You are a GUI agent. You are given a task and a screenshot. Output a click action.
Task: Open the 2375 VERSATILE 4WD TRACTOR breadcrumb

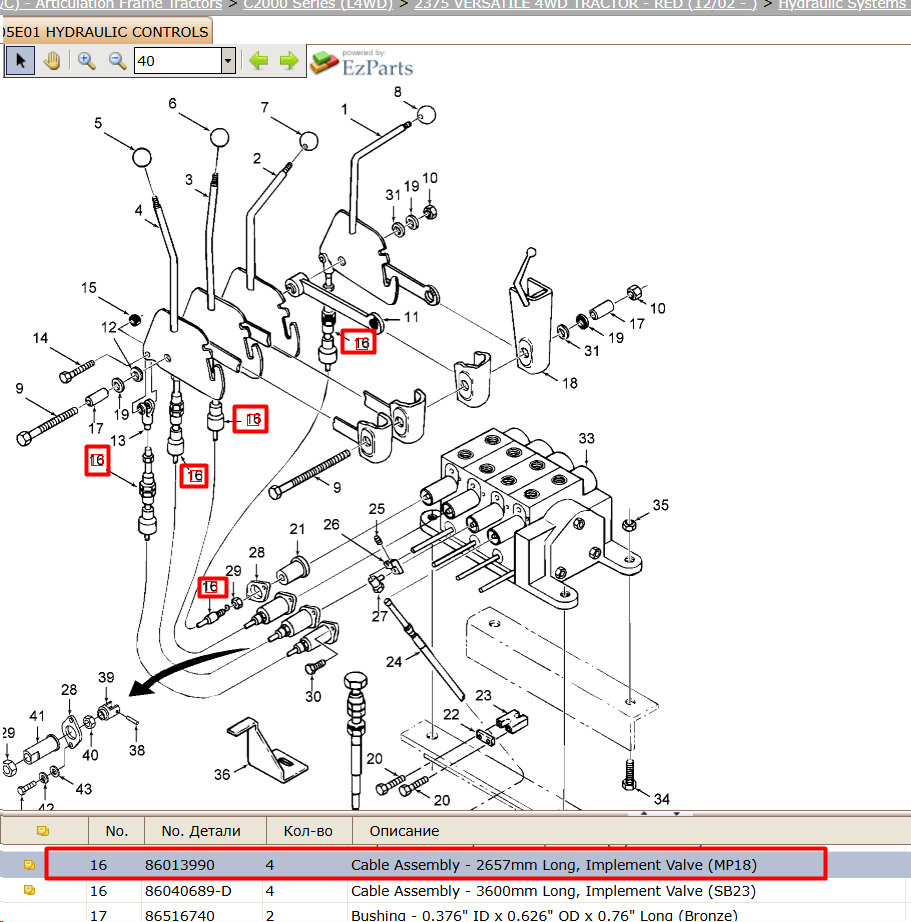tap(585, 5)
